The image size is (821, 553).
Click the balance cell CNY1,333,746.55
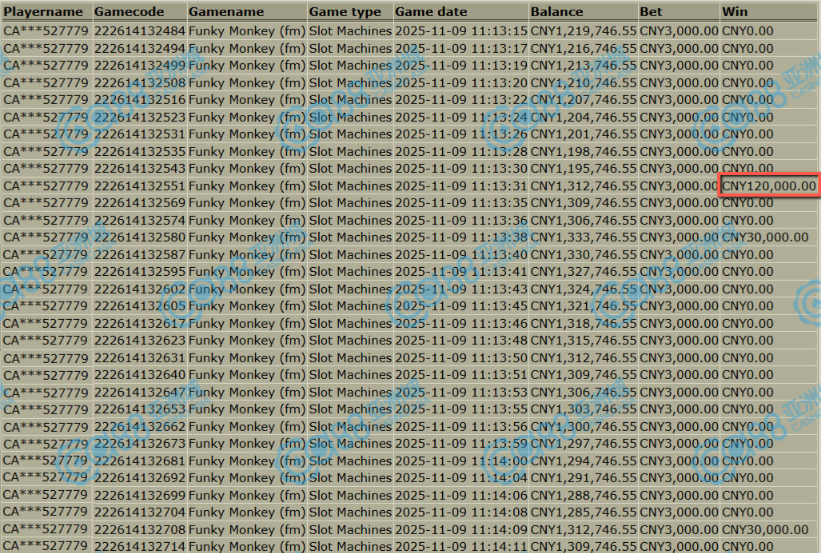tap(583, 237)
